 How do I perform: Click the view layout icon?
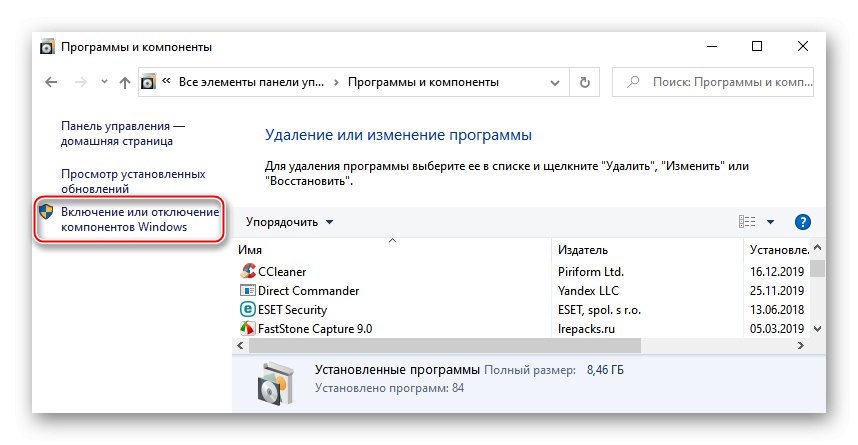tap(747, 222)
